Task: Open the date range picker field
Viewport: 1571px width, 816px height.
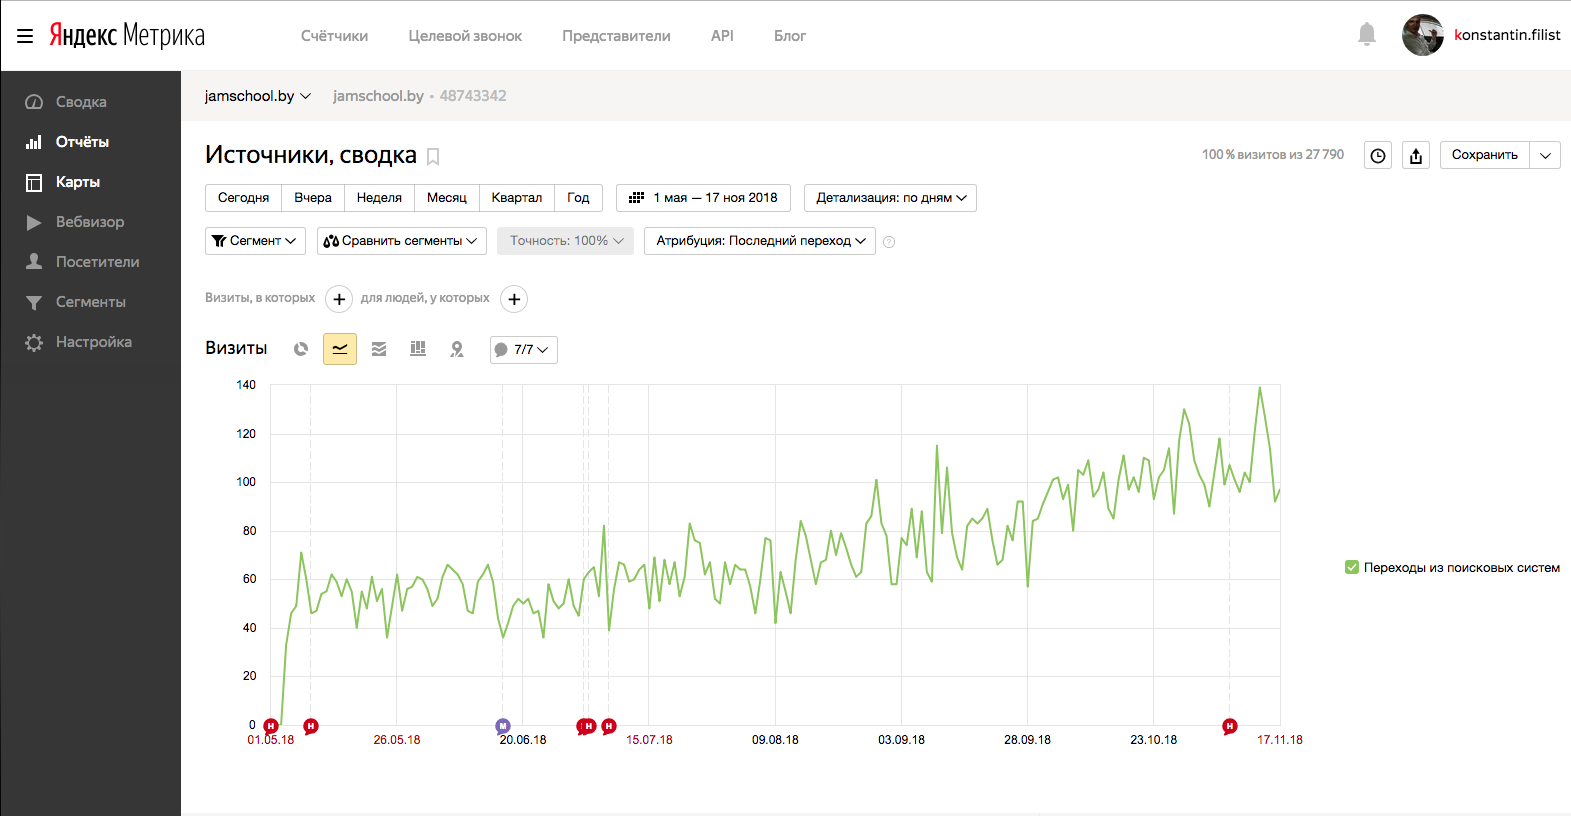Action: 703,198
